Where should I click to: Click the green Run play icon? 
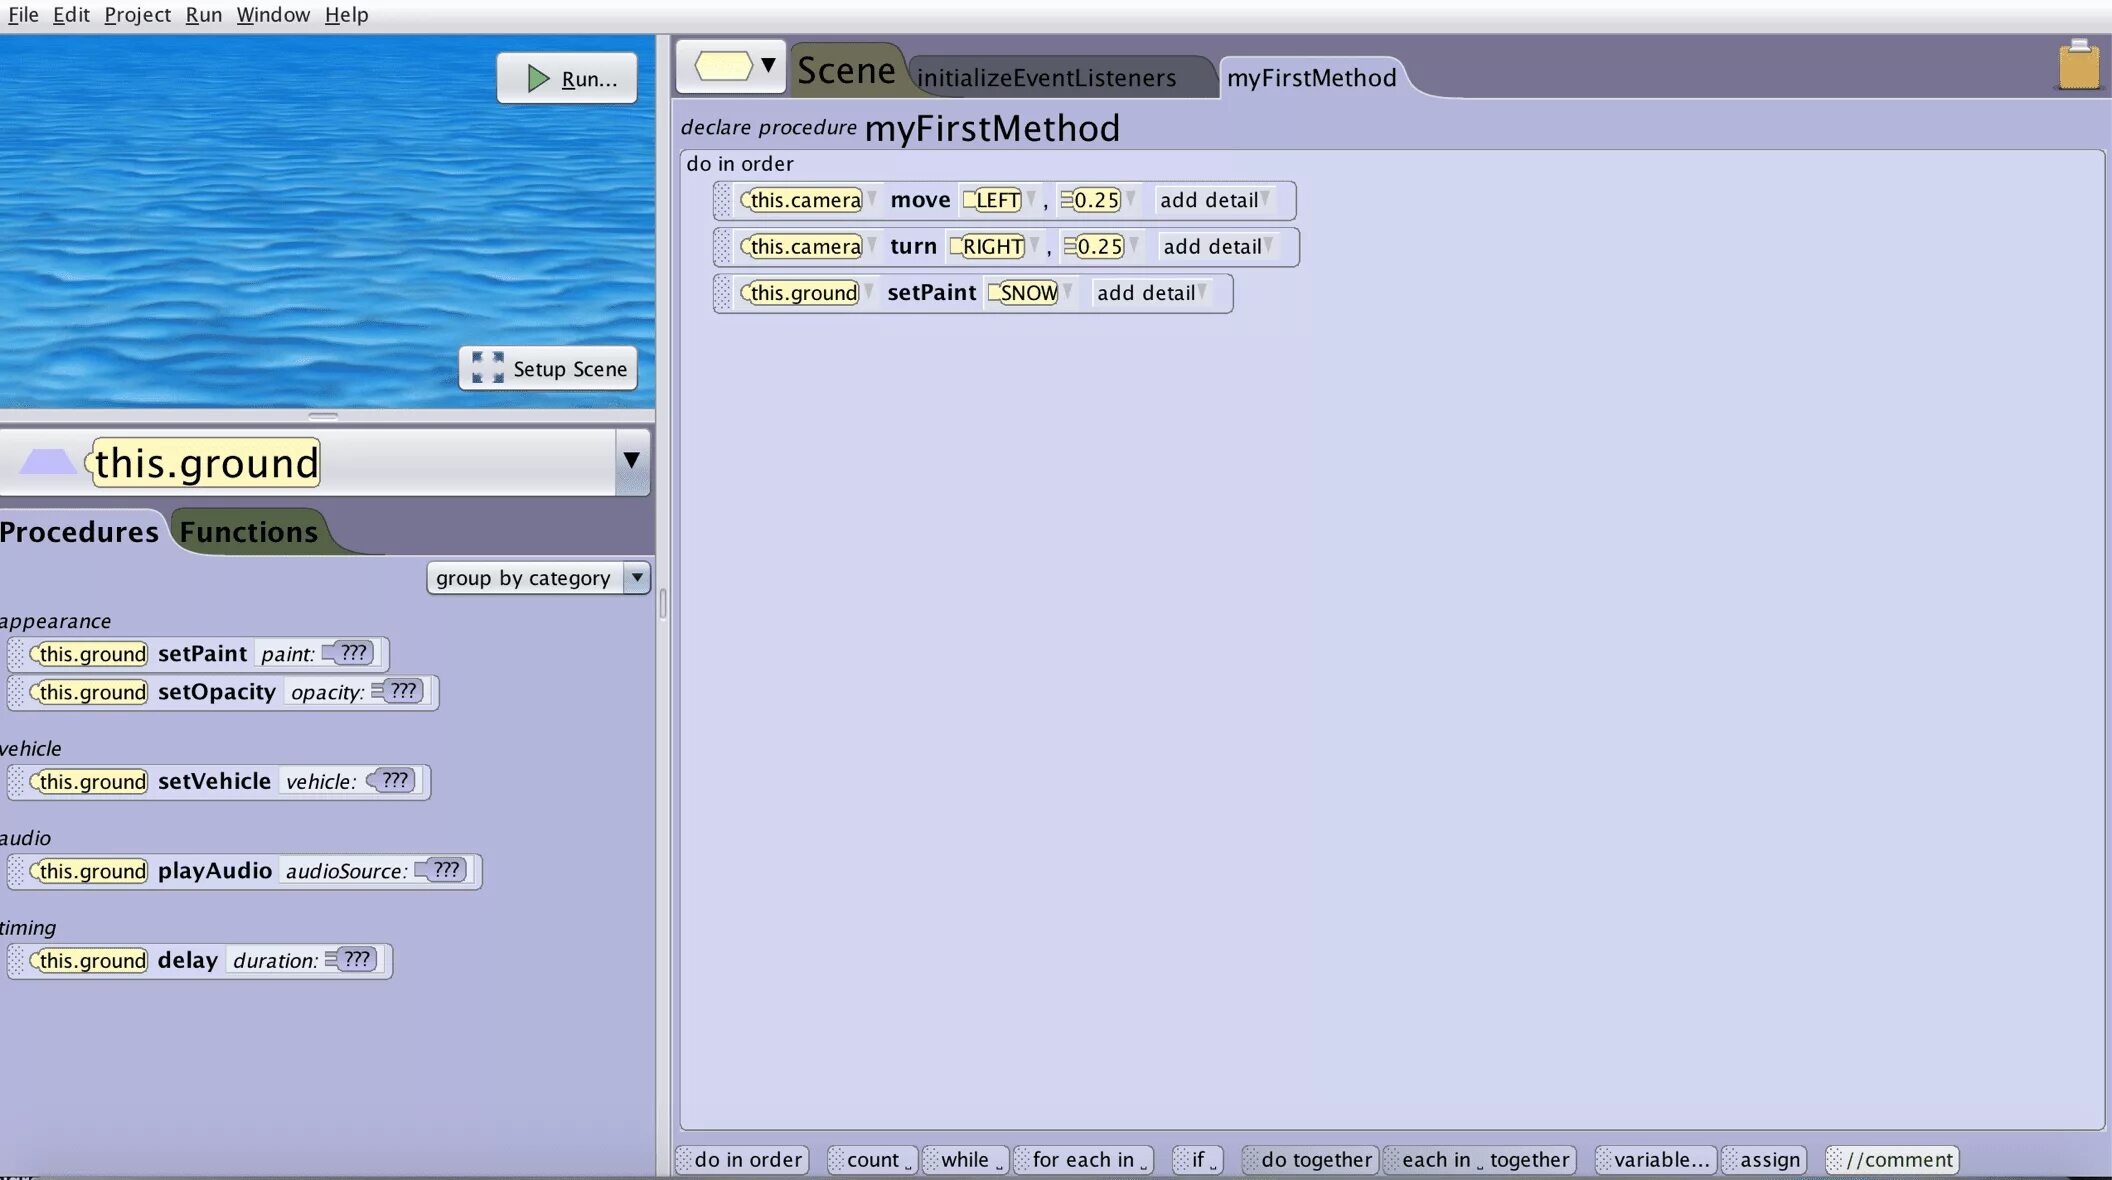[x=538, y=79]
